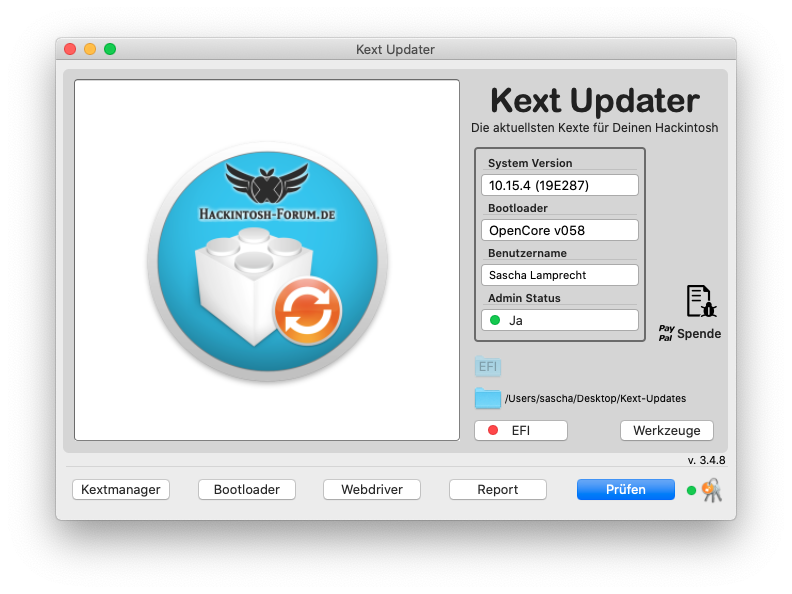Click the /Users/sascha/Desktop/Kext-Updates path text
792x594 pixels.
point(596,399)
